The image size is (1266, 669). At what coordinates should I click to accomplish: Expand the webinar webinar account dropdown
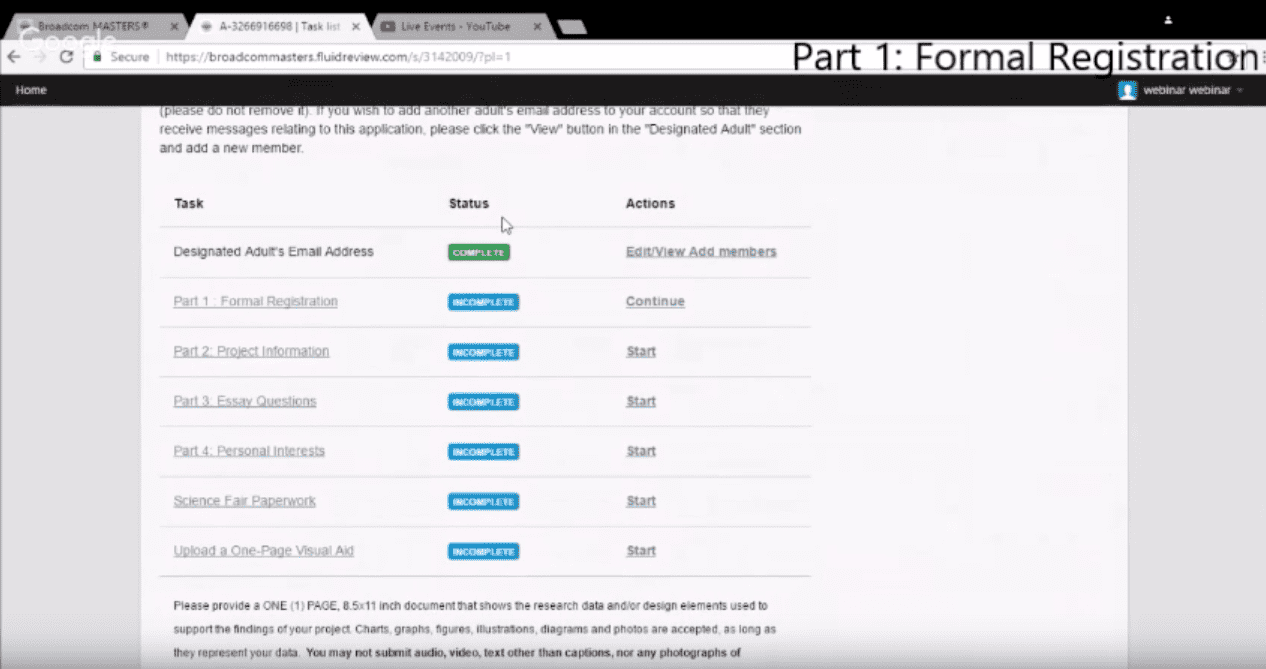1240,91
